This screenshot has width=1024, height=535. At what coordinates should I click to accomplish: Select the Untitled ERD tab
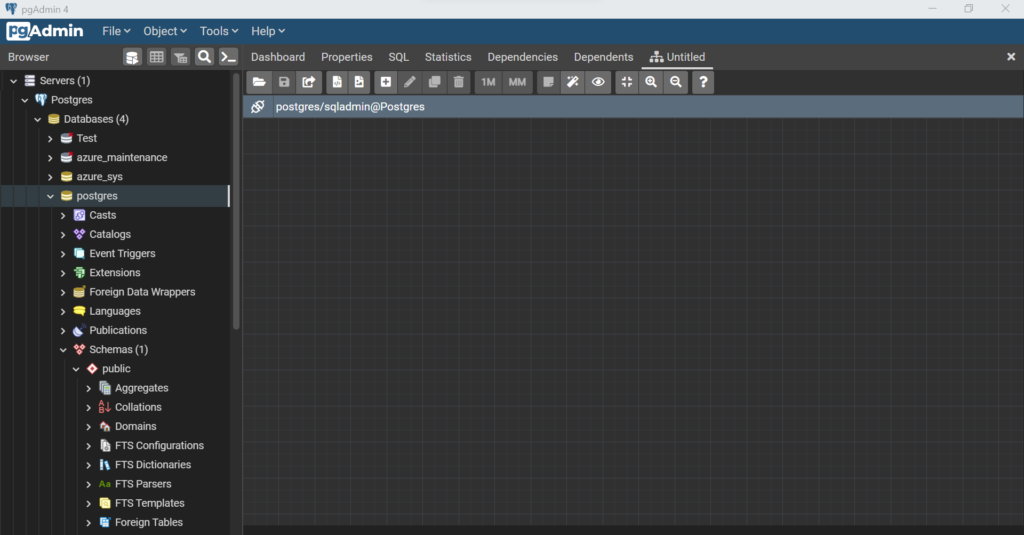click(677, 57)
